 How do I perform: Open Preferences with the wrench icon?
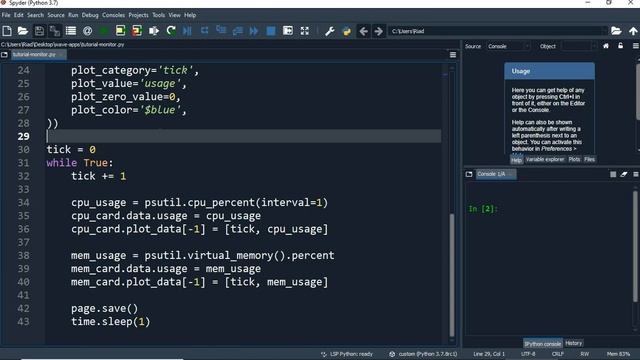tap(330, 31)
